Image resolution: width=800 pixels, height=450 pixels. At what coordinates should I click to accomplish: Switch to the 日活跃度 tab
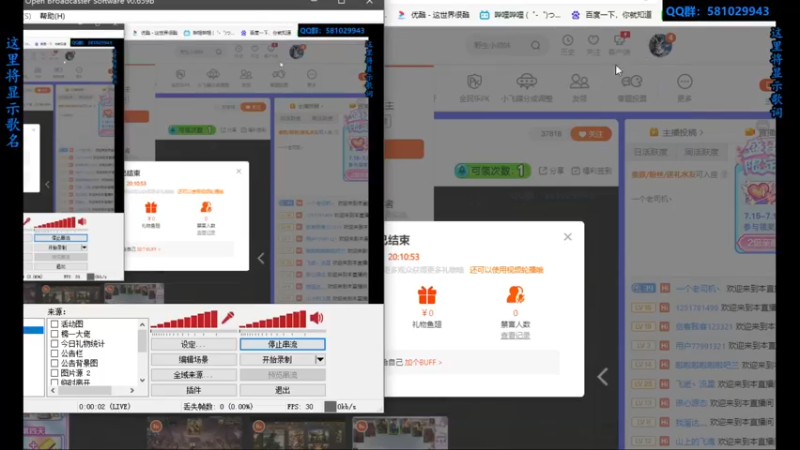(651, 152)
